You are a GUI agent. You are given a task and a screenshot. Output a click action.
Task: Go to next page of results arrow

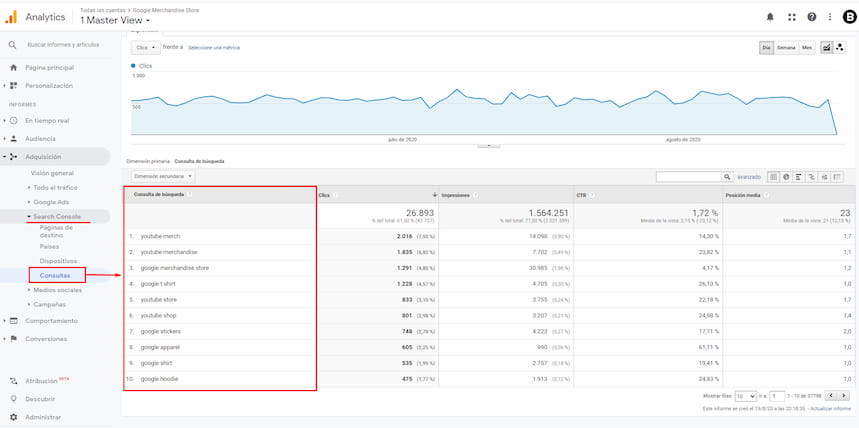(x=844, y=396)
